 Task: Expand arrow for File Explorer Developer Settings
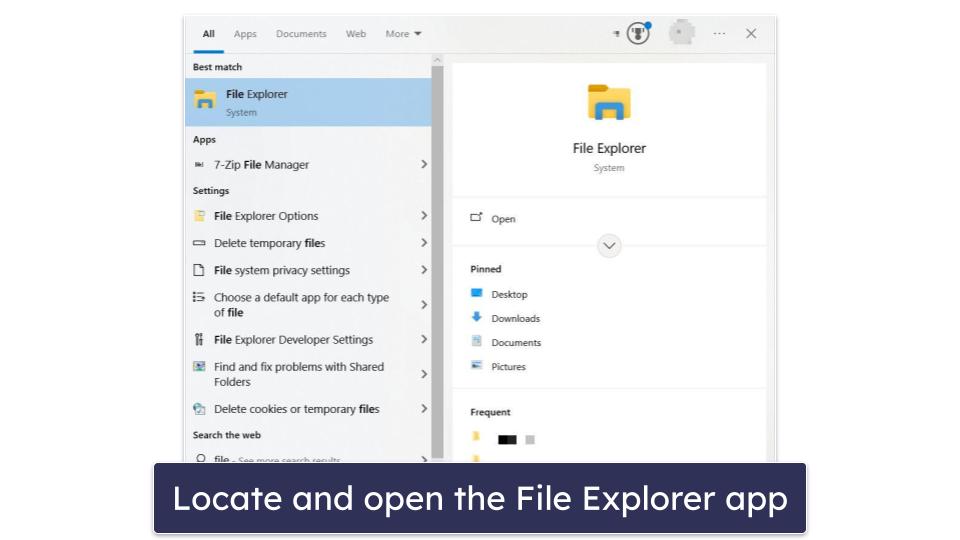[x=424, y=339]
